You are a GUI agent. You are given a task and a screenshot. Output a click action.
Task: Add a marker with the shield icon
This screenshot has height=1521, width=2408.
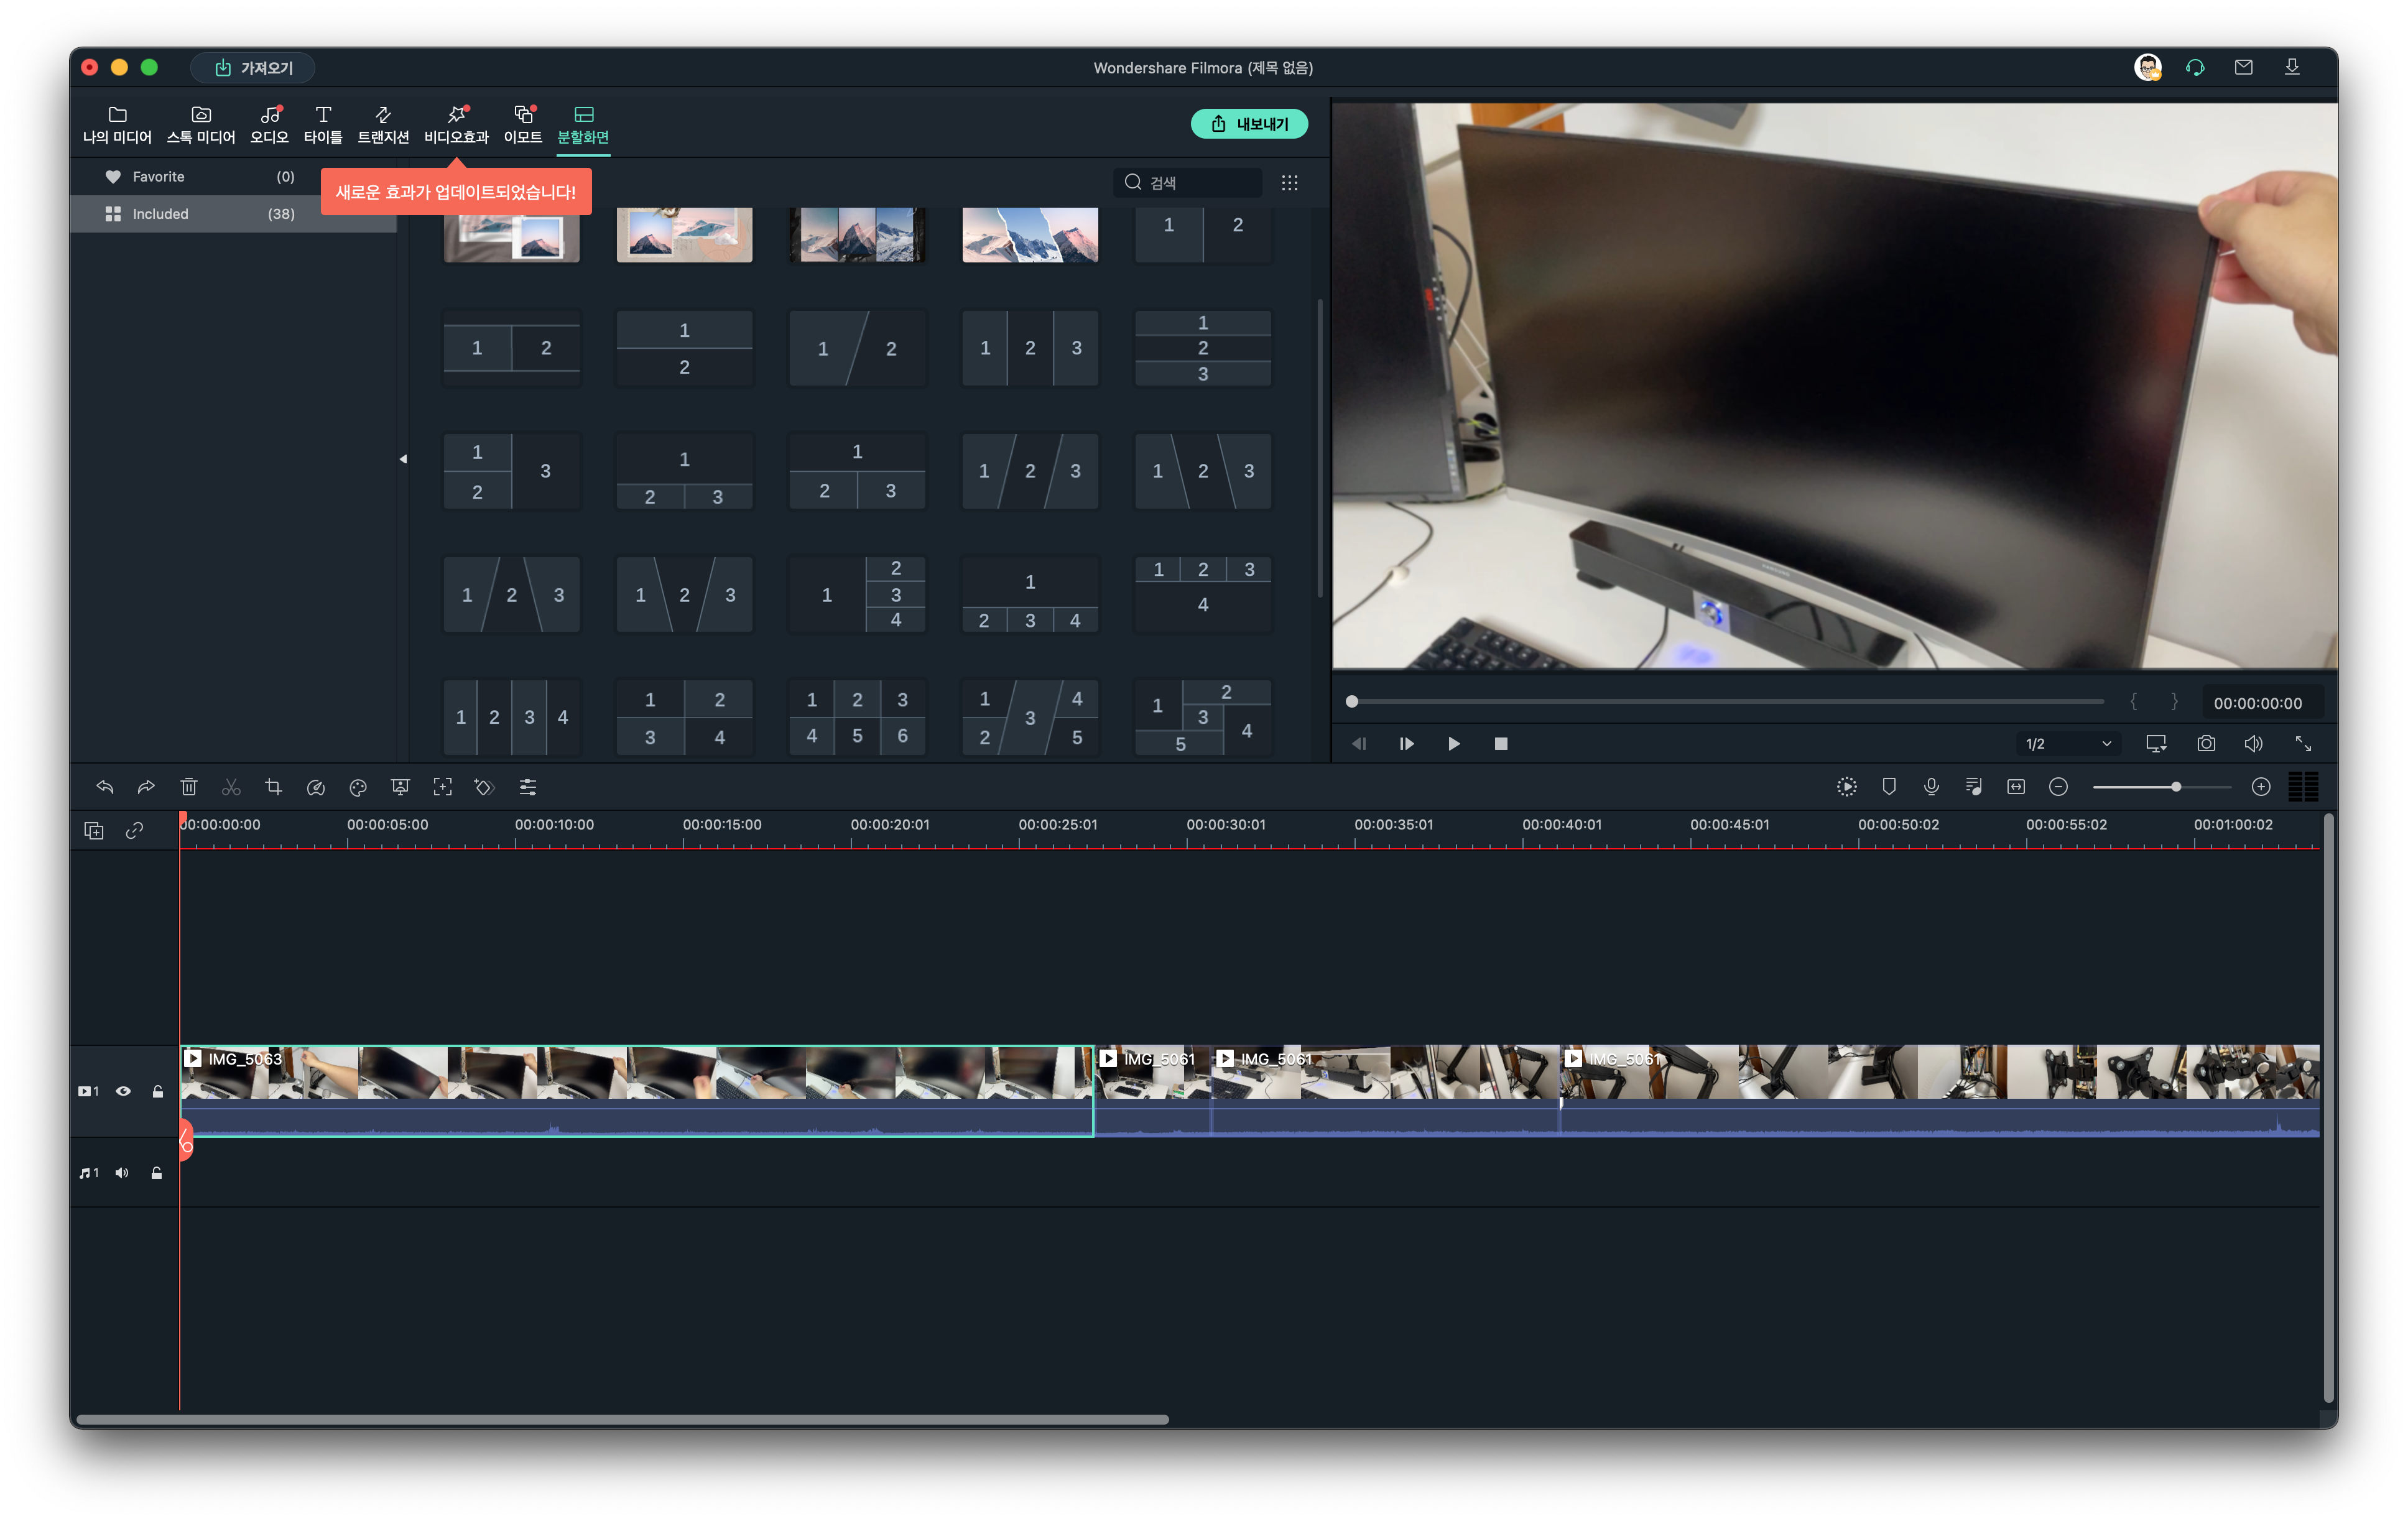[1888, 787]
